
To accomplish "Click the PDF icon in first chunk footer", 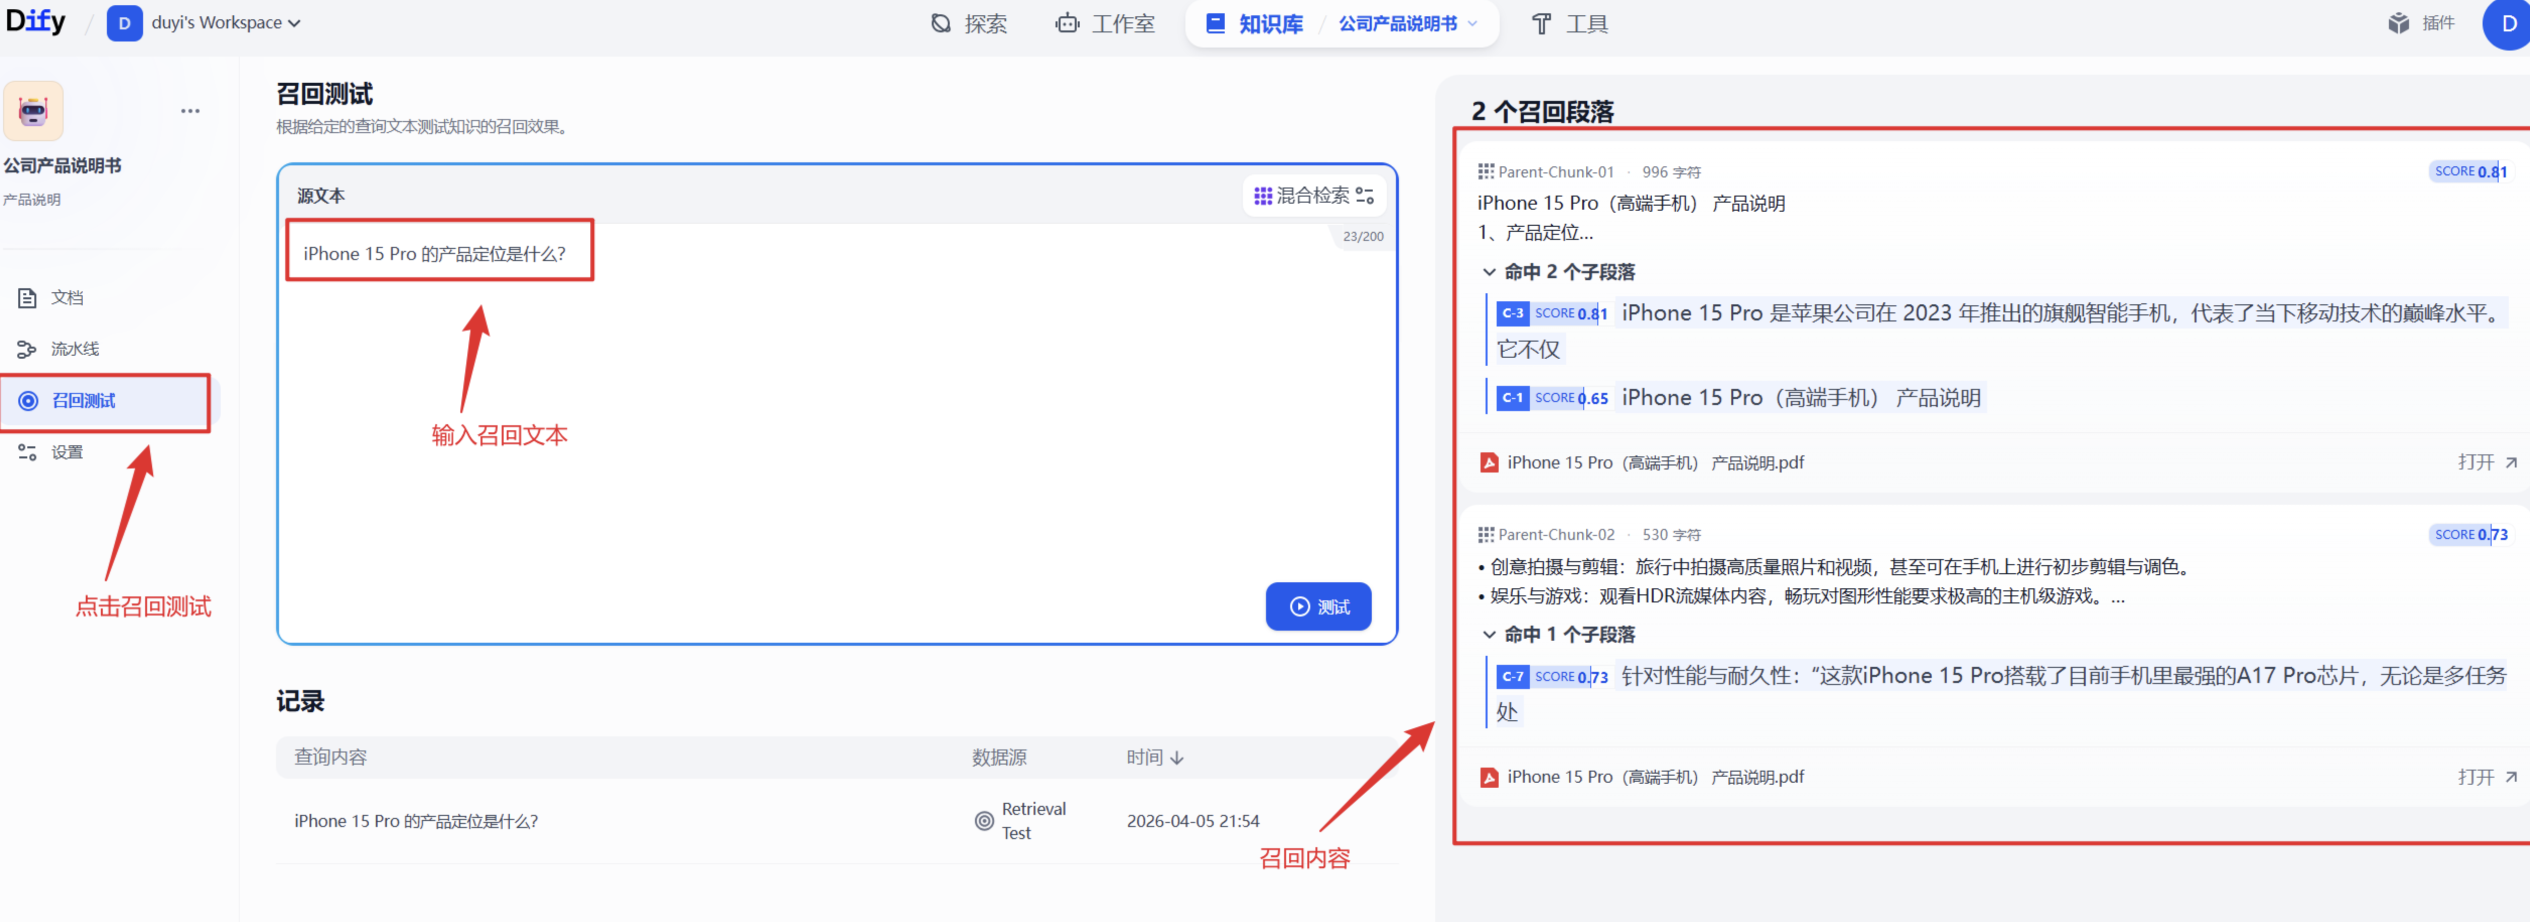I will [1489, 463].
